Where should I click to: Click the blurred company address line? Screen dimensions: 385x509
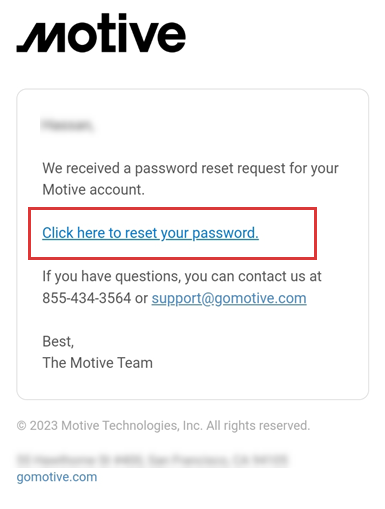152,460
